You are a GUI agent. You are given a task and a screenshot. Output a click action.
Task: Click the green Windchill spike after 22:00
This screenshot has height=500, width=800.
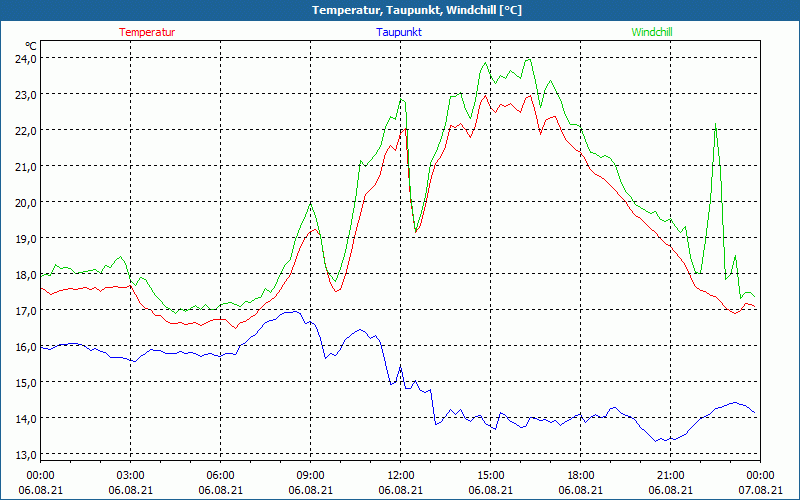point(716,124)
